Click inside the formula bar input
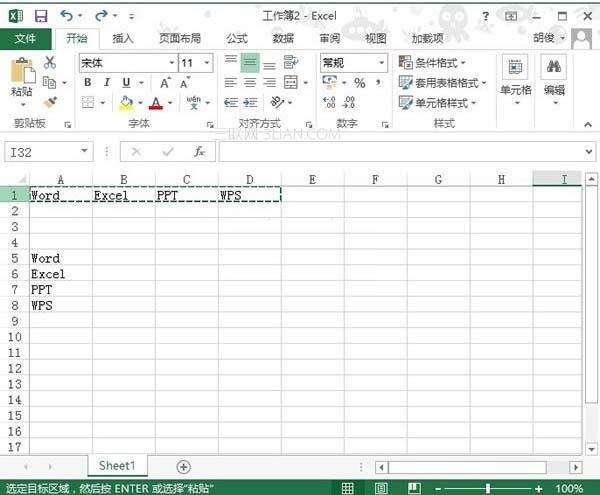Screen dimensions: 600x495 coord(400,152)
